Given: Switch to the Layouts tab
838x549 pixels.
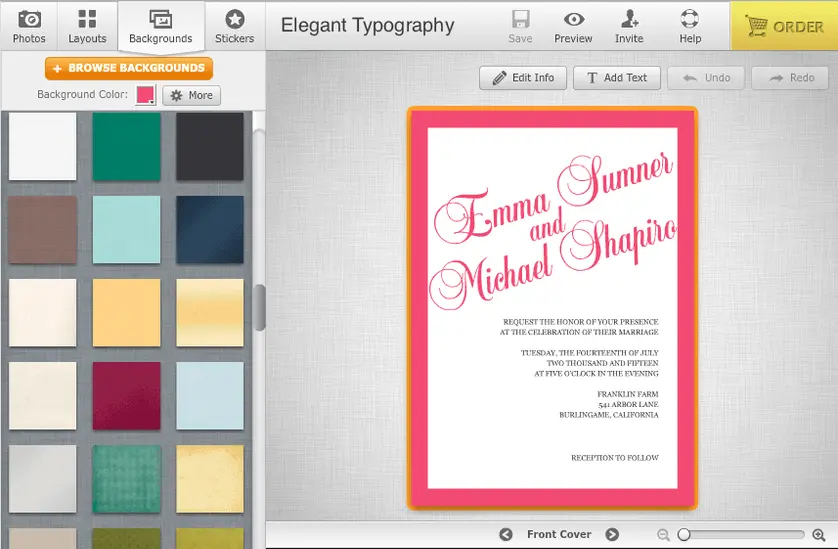Looking at the screenshot, I should [x=87, y=27].
